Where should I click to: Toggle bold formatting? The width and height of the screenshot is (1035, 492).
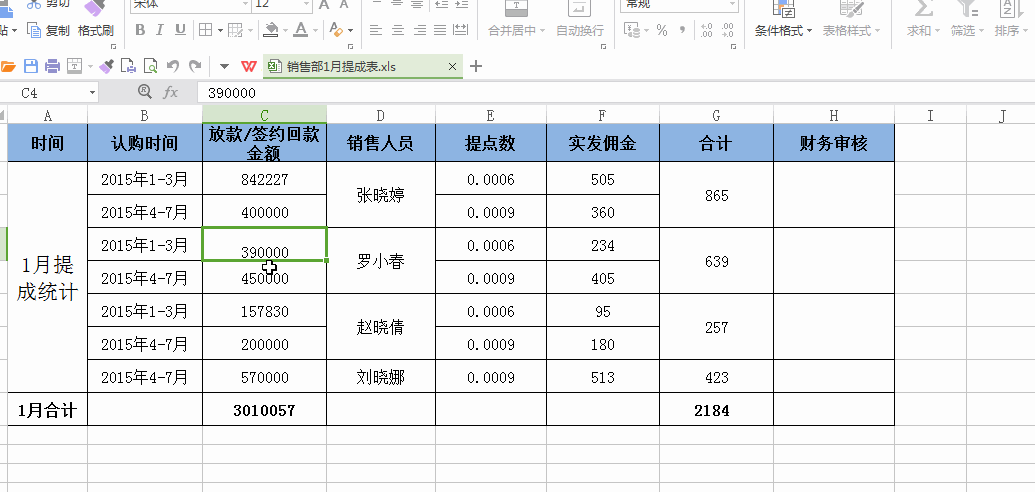(140, 30)
